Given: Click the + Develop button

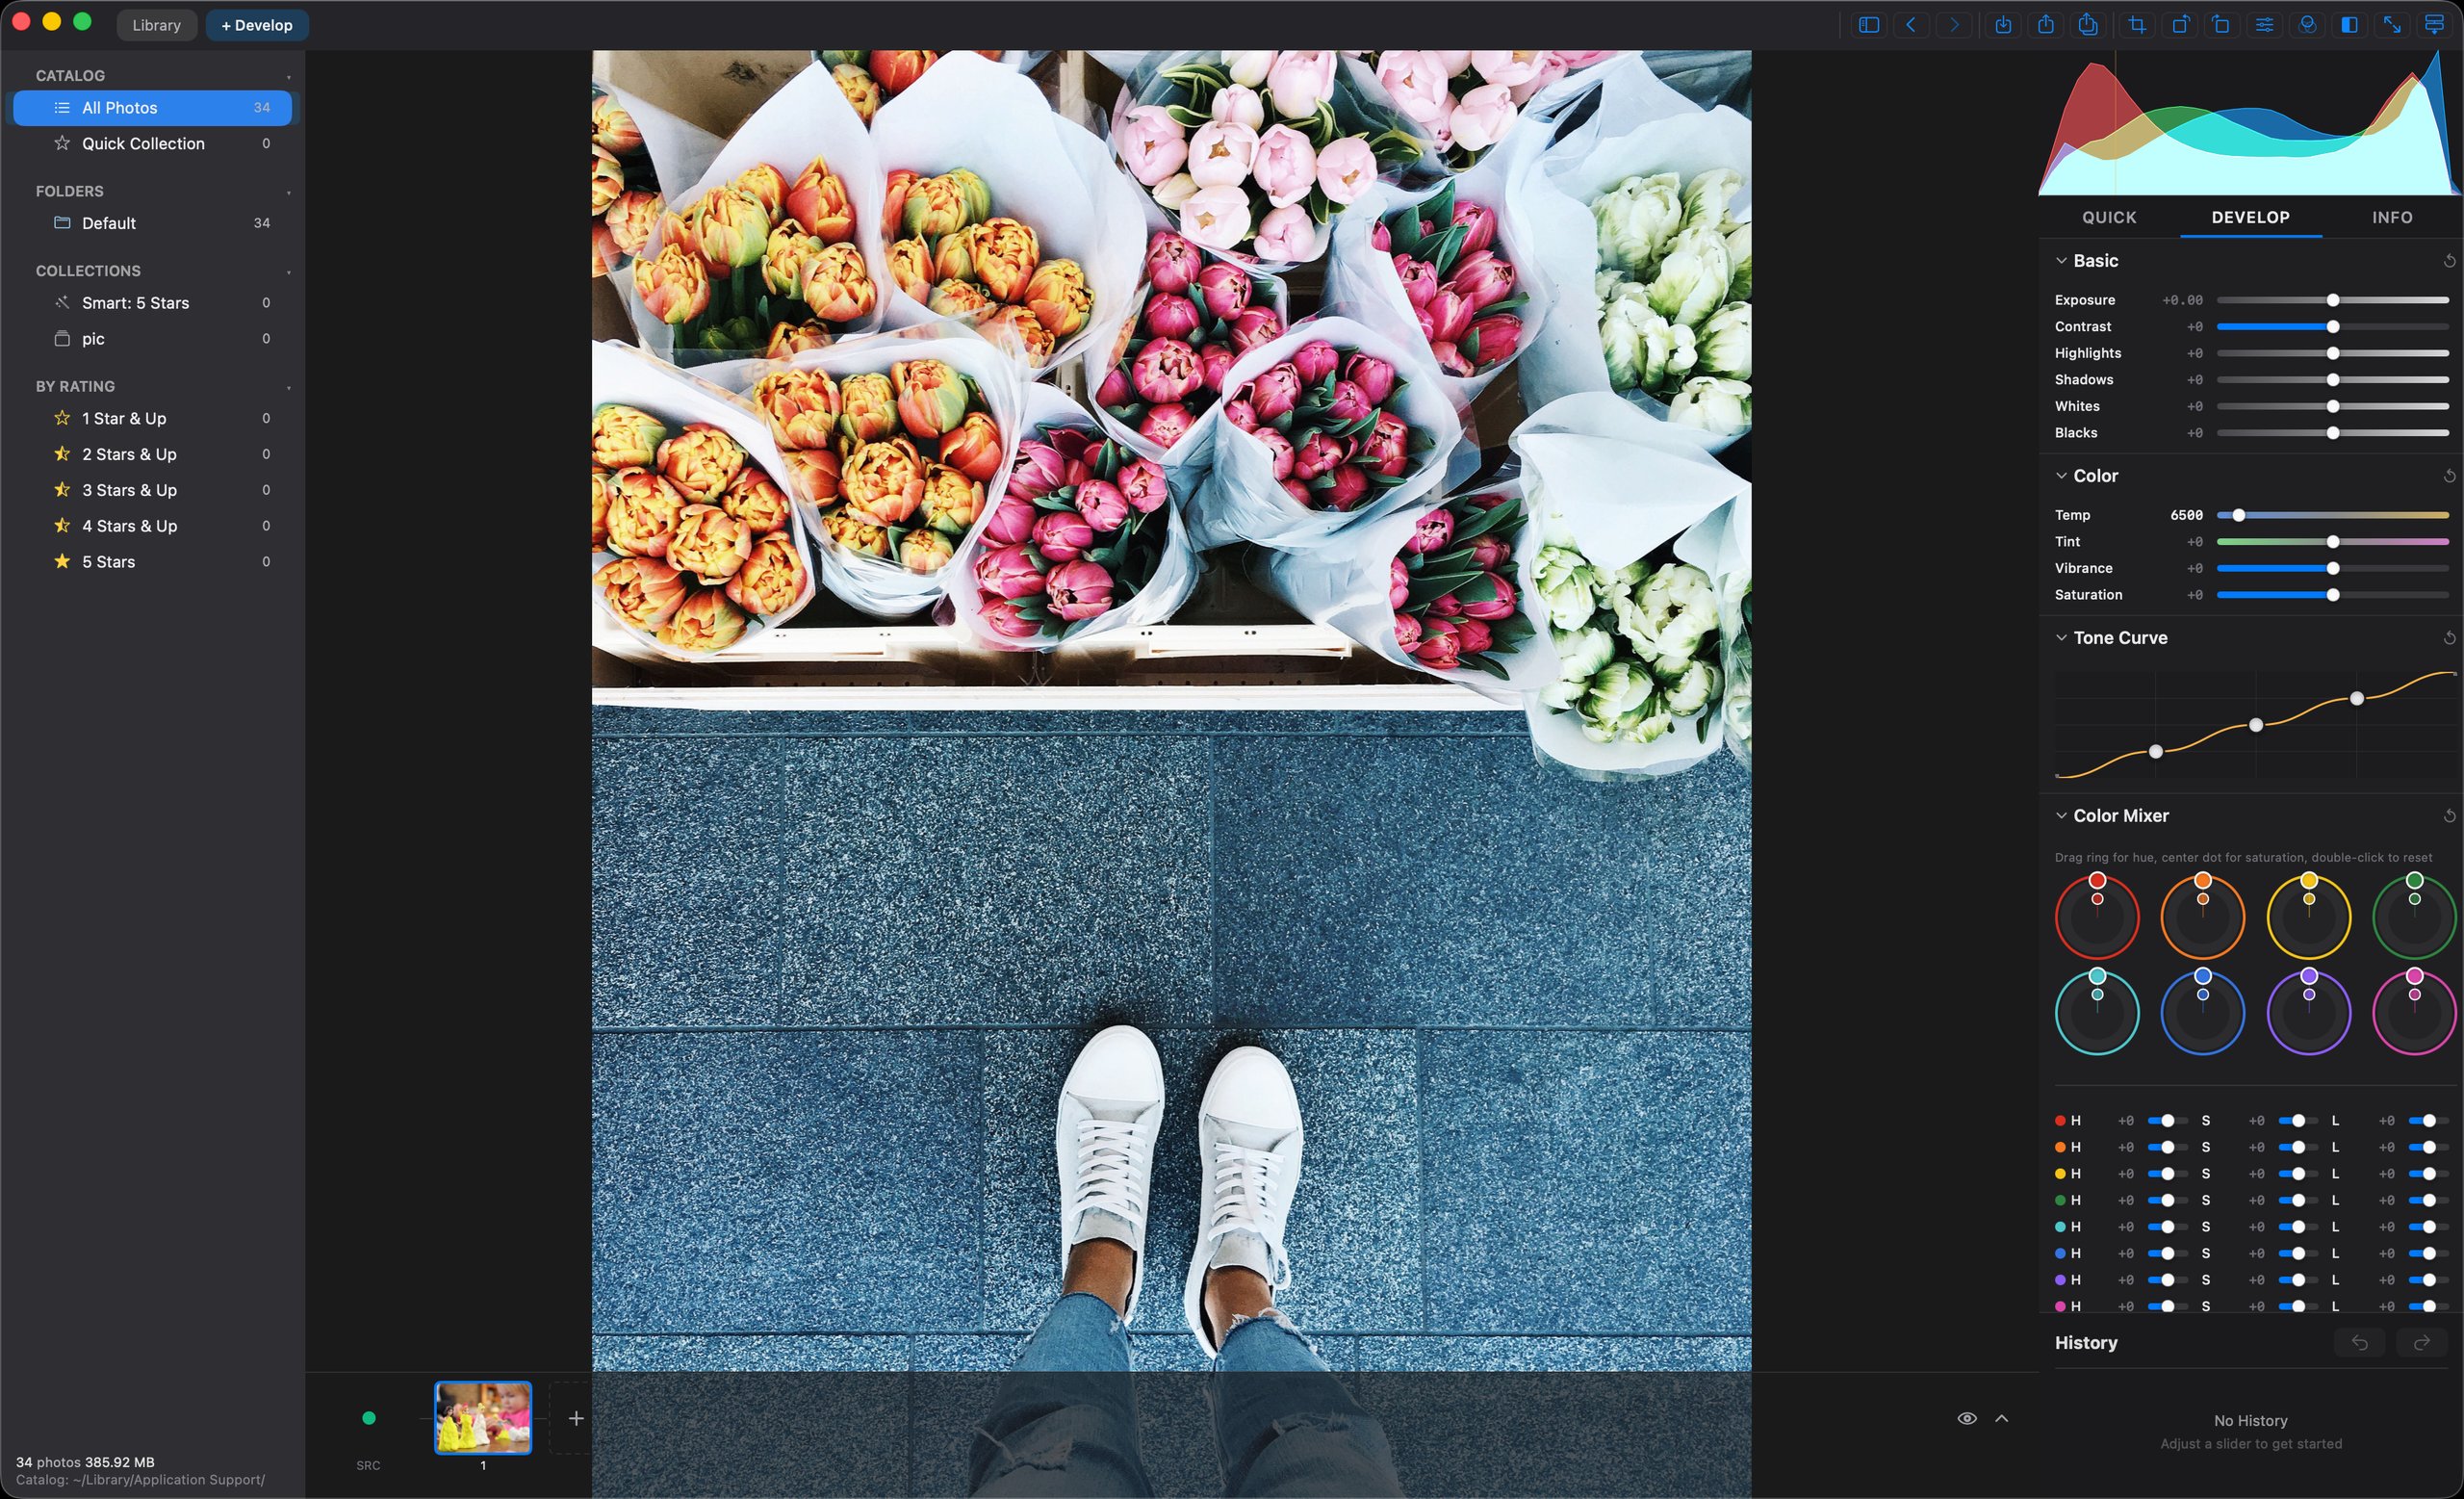Looking at the screenshot, I should pos(257,25).
